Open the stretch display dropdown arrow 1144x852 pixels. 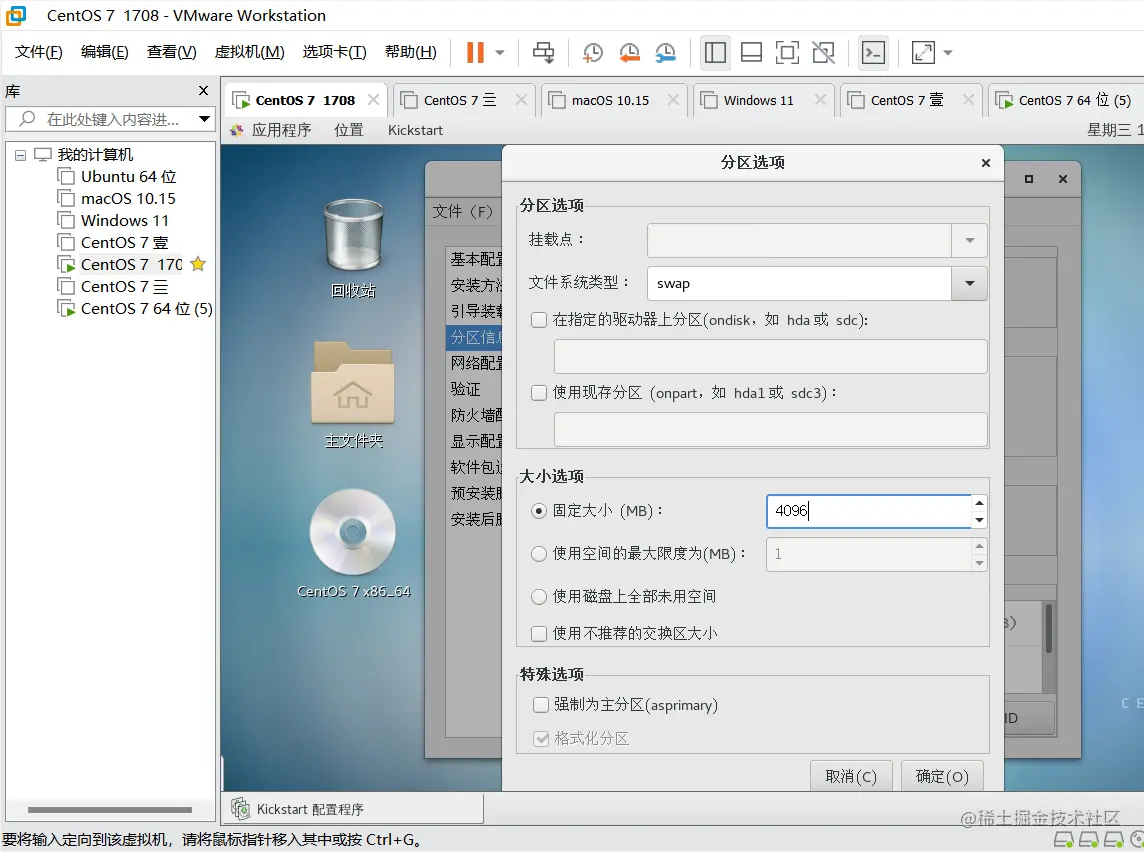[948, 53]
